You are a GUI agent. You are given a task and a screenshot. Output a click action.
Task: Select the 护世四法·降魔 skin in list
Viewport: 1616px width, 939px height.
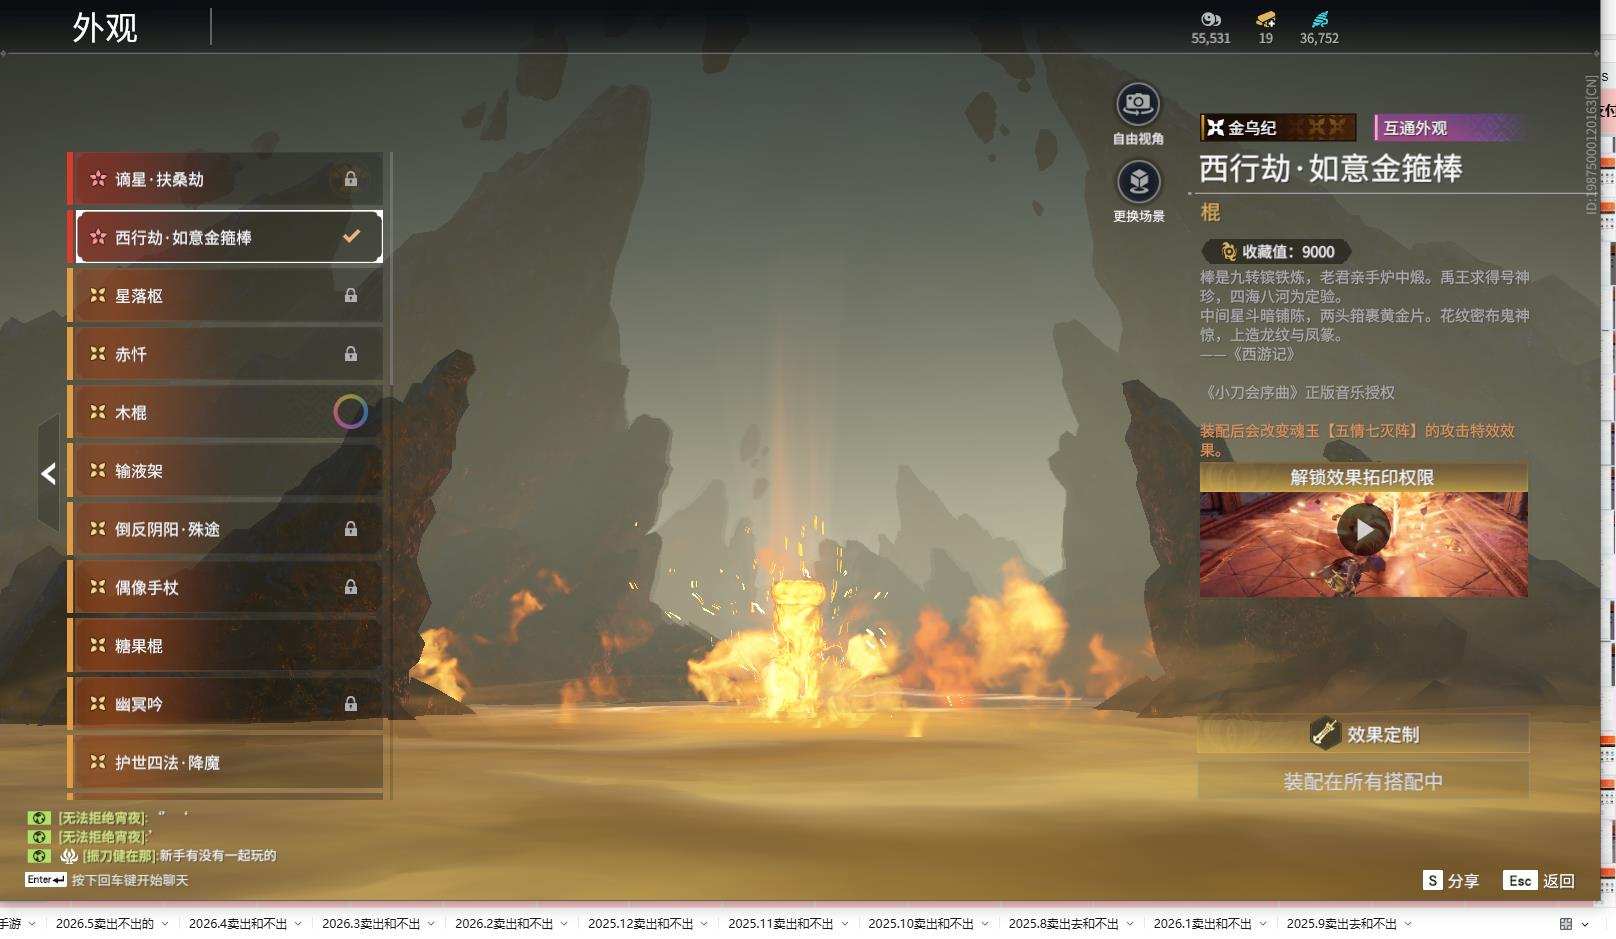tap(226, 762)
